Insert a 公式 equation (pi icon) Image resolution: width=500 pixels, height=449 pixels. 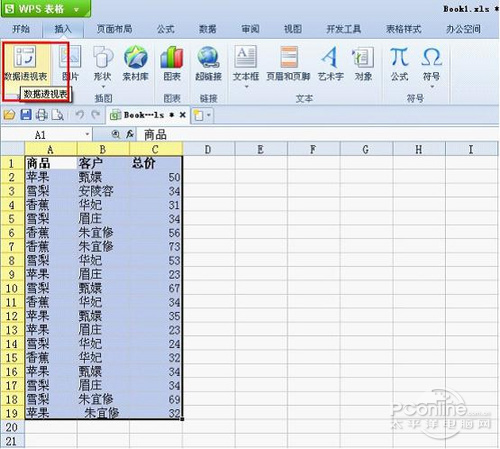(x=399, y=63)
